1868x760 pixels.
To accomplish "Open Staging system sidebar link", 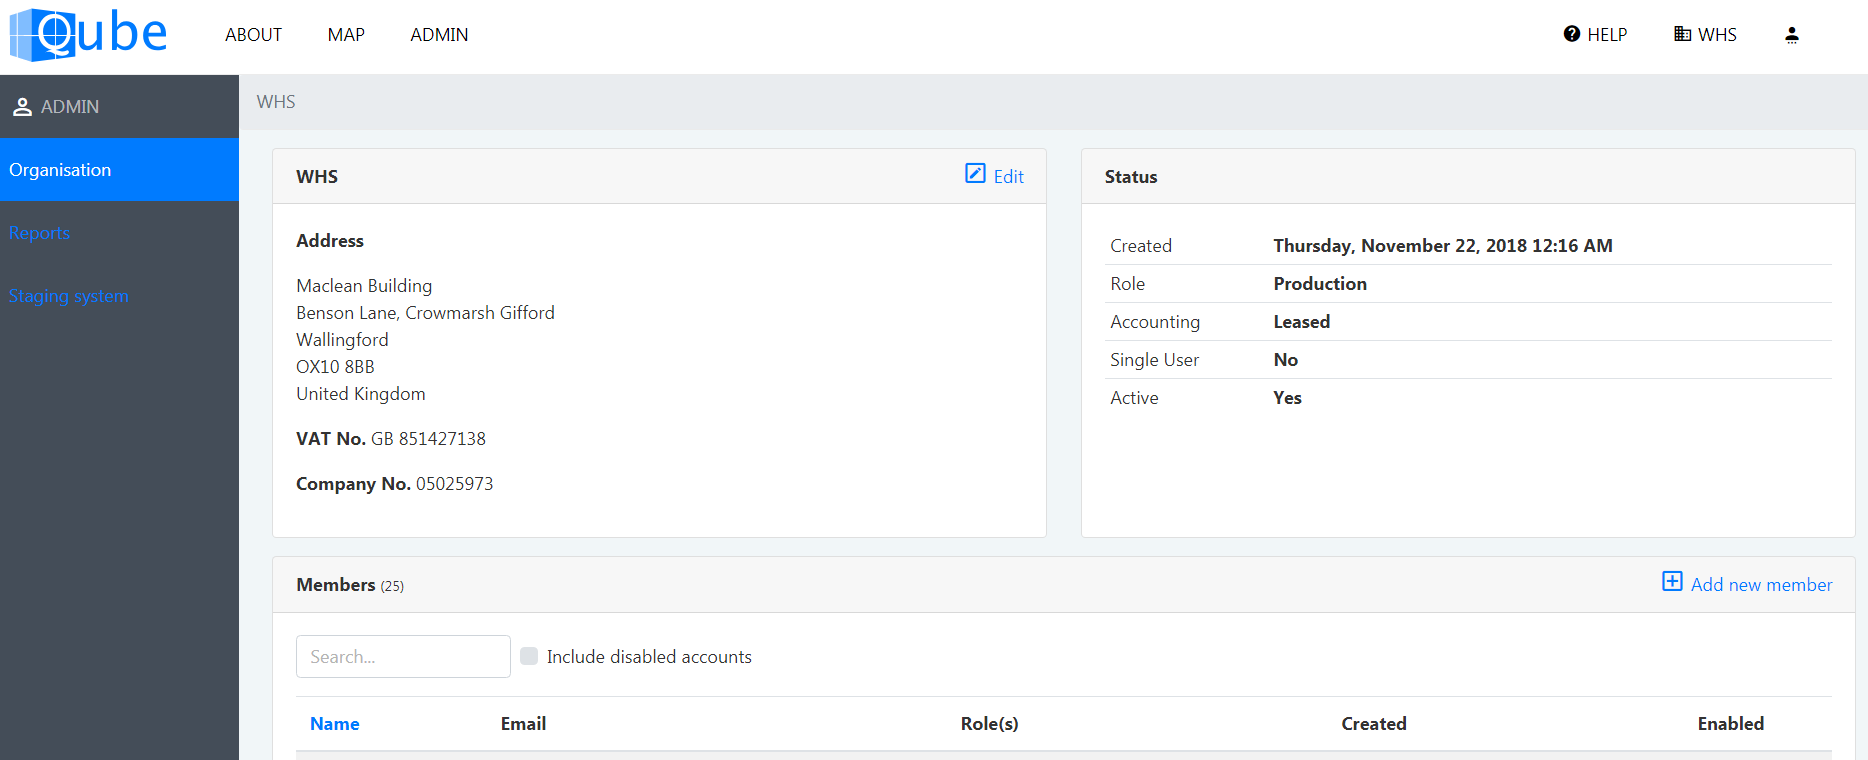I will click(x=68, y=296).
